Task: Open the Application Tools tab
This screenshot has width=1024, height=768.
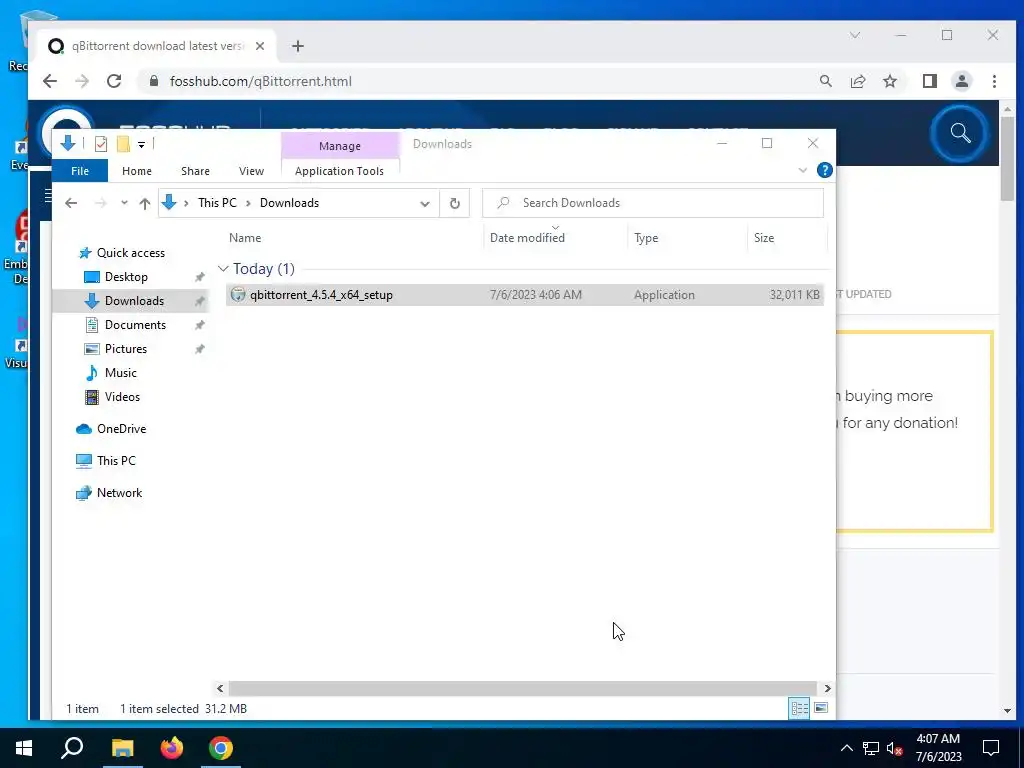Action: pos(340,171)
